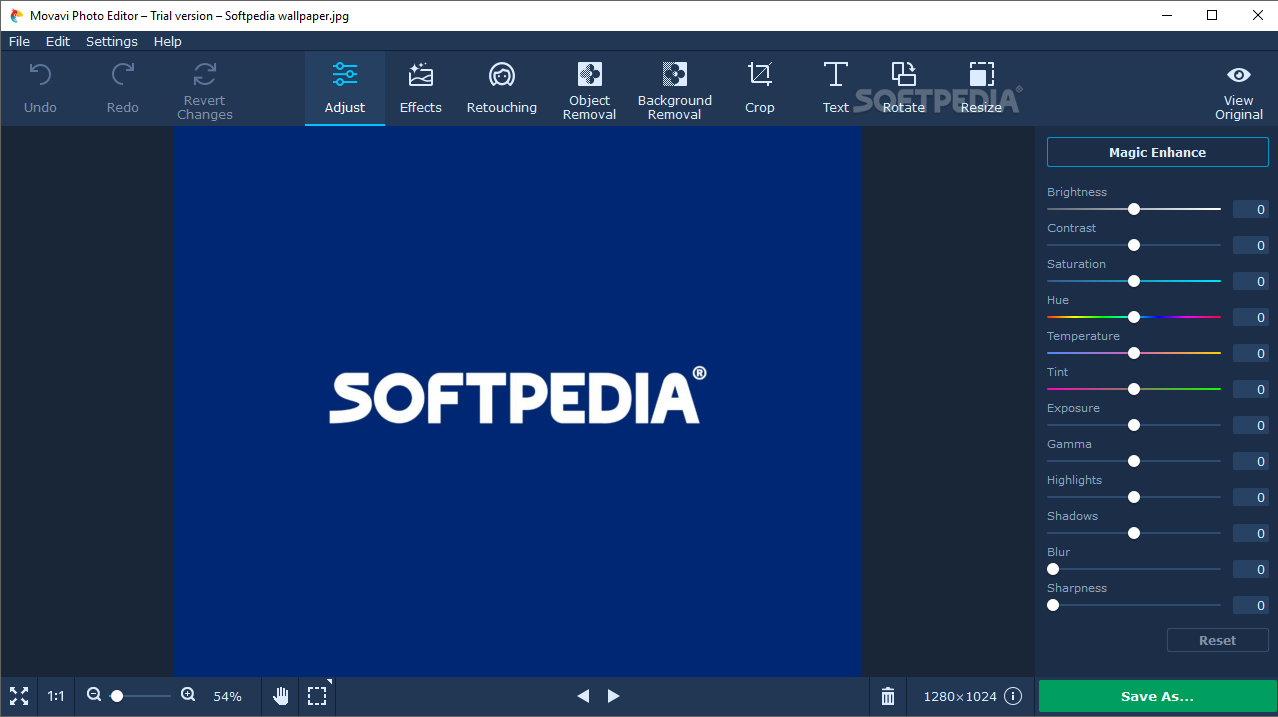The height and width of the screenshot is (717, 1278).
Task: Switch to fullscreen fit view icon
Action: tap(19, 696)
